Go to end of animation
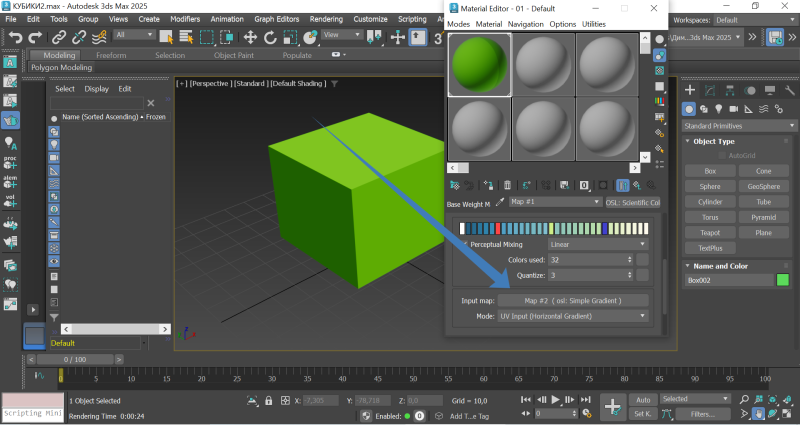Viewport: 800px width, 425px height. [586, 399]
